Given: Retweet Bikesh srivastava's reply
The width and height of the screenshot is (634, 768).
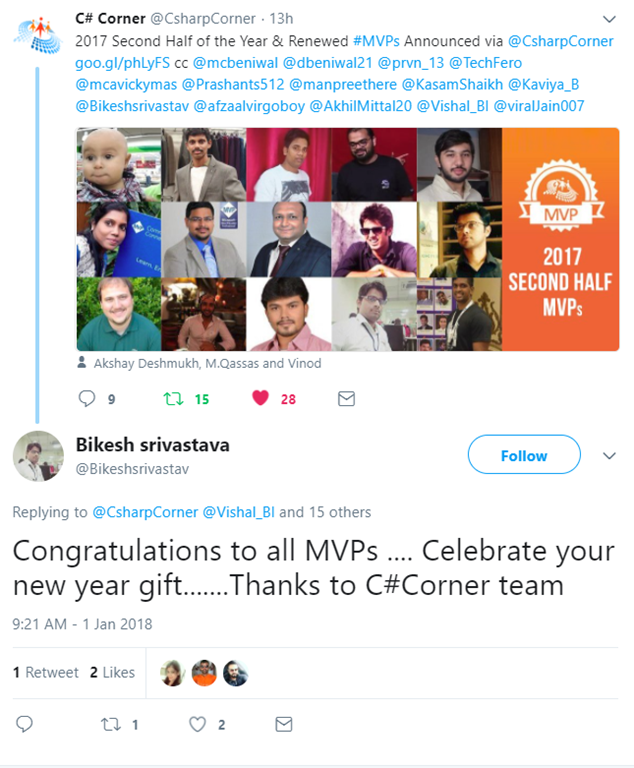Looking at the screenshot, I should point(111,724).
